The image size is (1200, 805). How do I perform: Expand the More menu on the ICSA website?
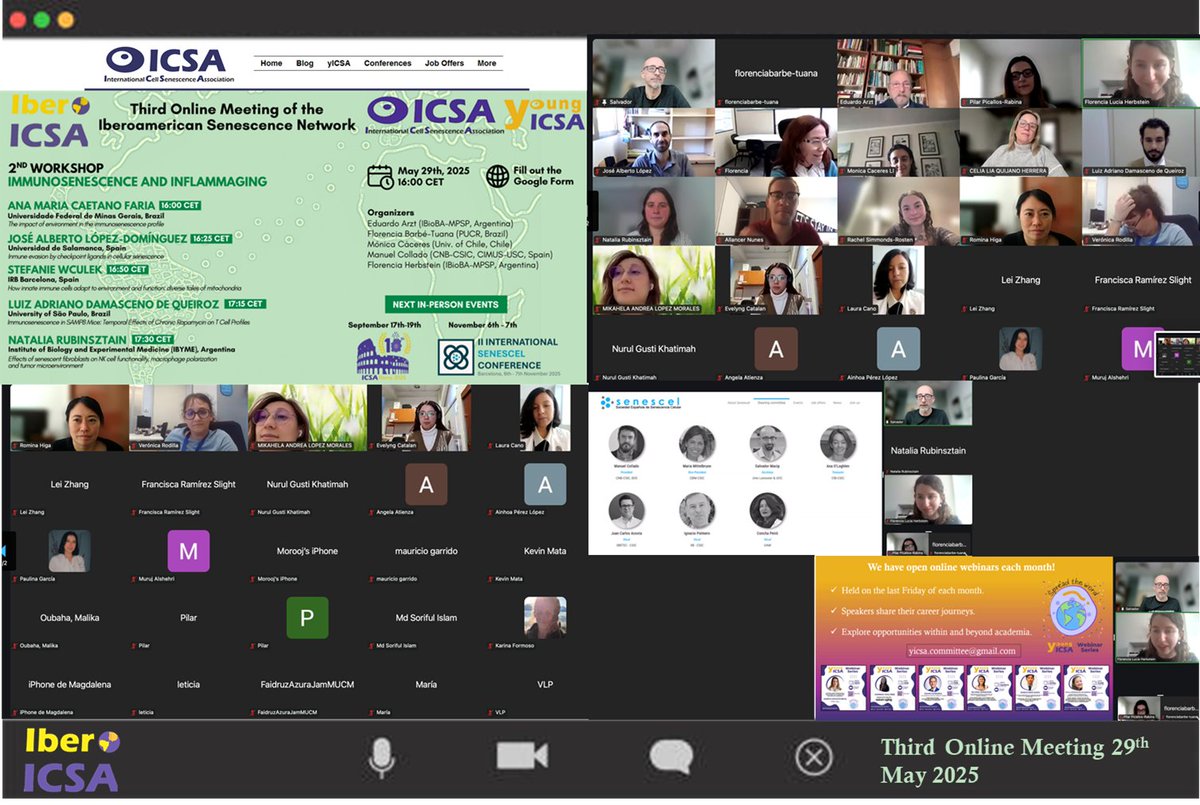pyautogui.click(x=486, y=63)
